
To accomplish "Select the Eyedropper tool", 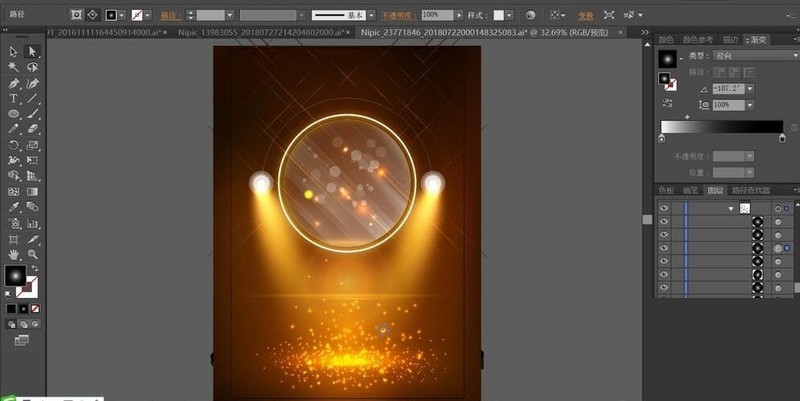I will [14, 207].
